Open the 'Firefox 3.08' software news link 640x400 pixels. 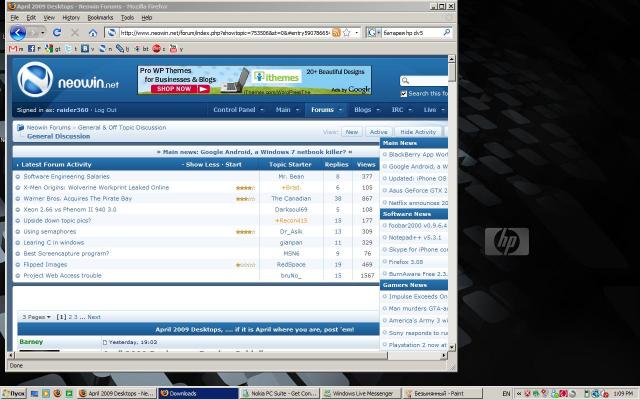(405, 262)
